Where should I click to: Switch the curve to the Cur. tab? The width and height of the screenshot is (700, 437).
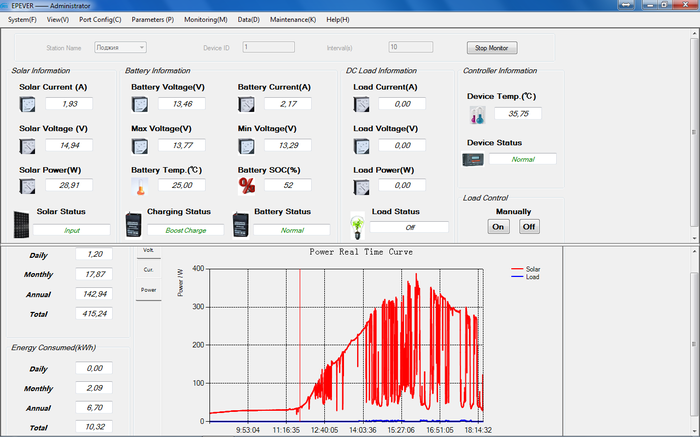click(148, 270)
